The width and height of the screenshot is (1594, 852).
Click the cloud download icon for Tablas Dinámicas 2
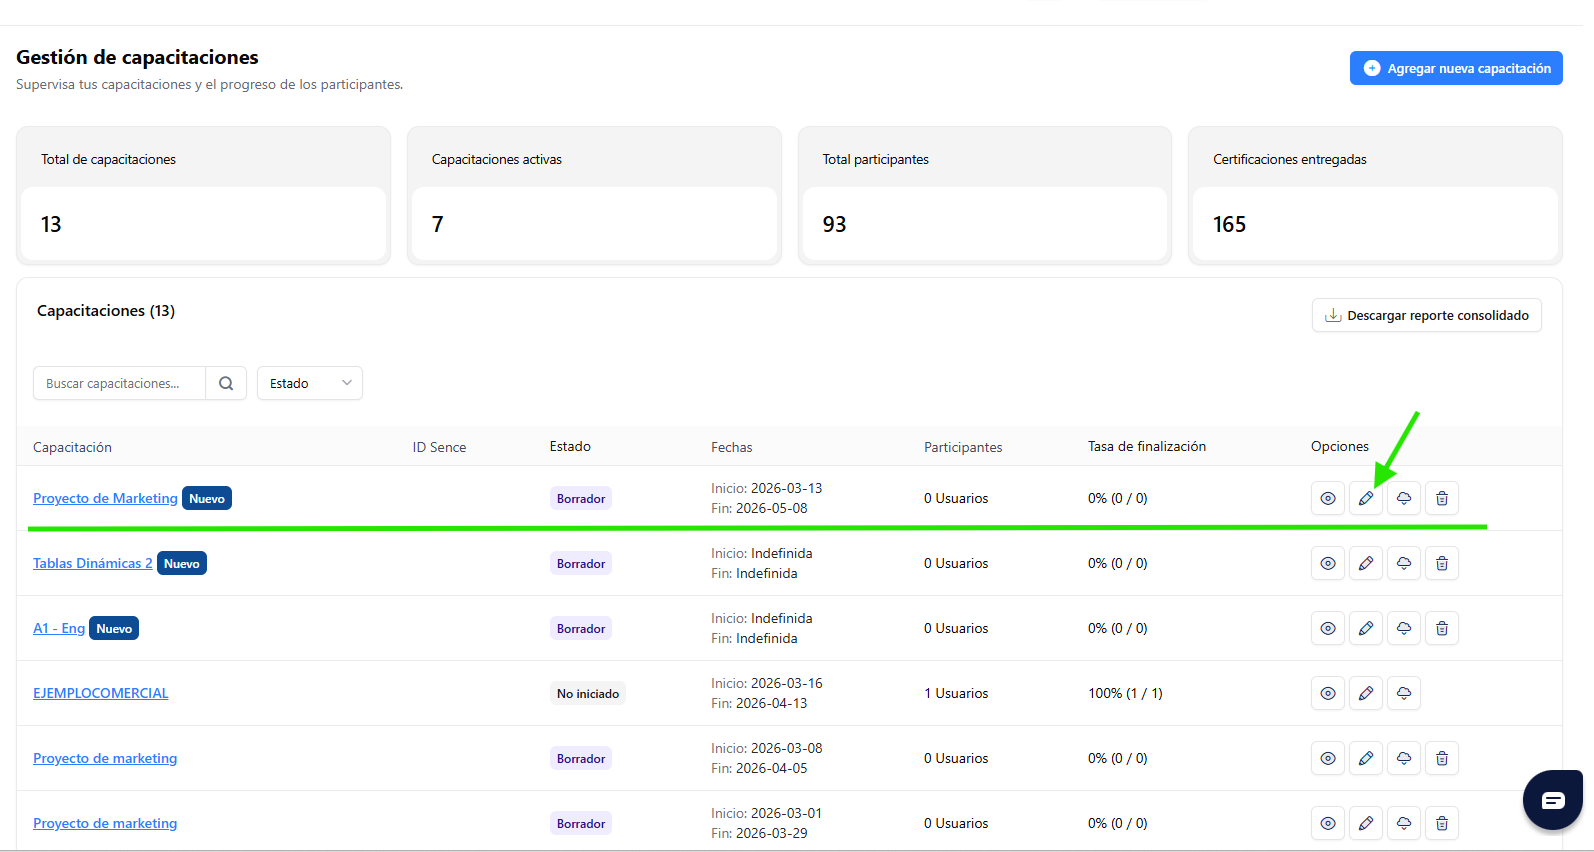[x=1404, y=563]
